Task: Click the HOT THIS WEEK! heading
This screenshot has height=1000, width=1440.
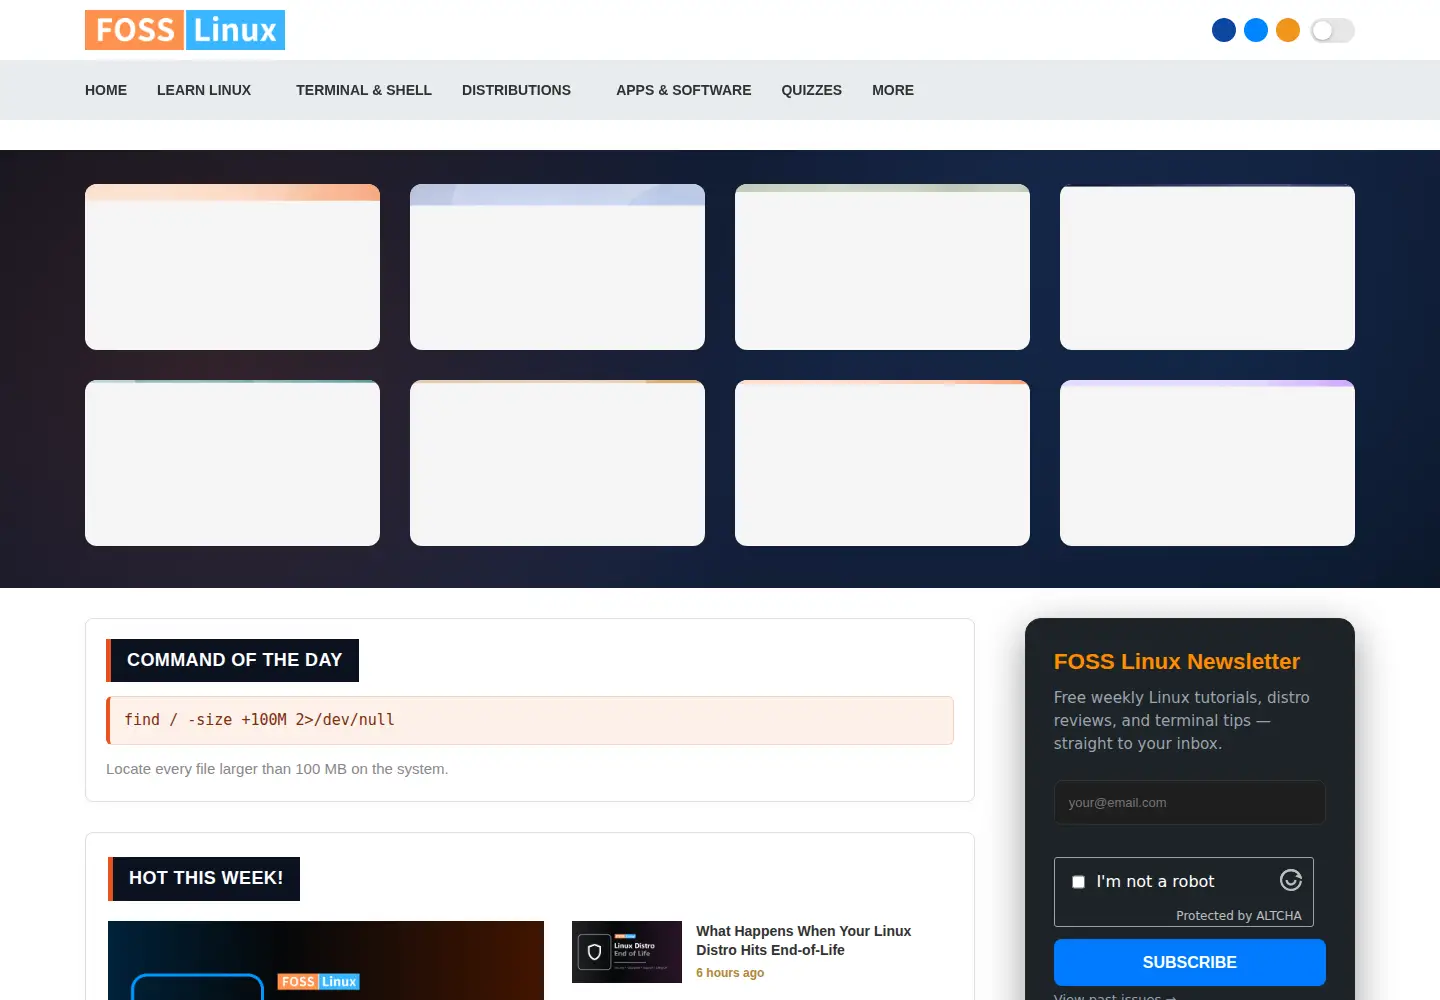Action: (205, 878)
